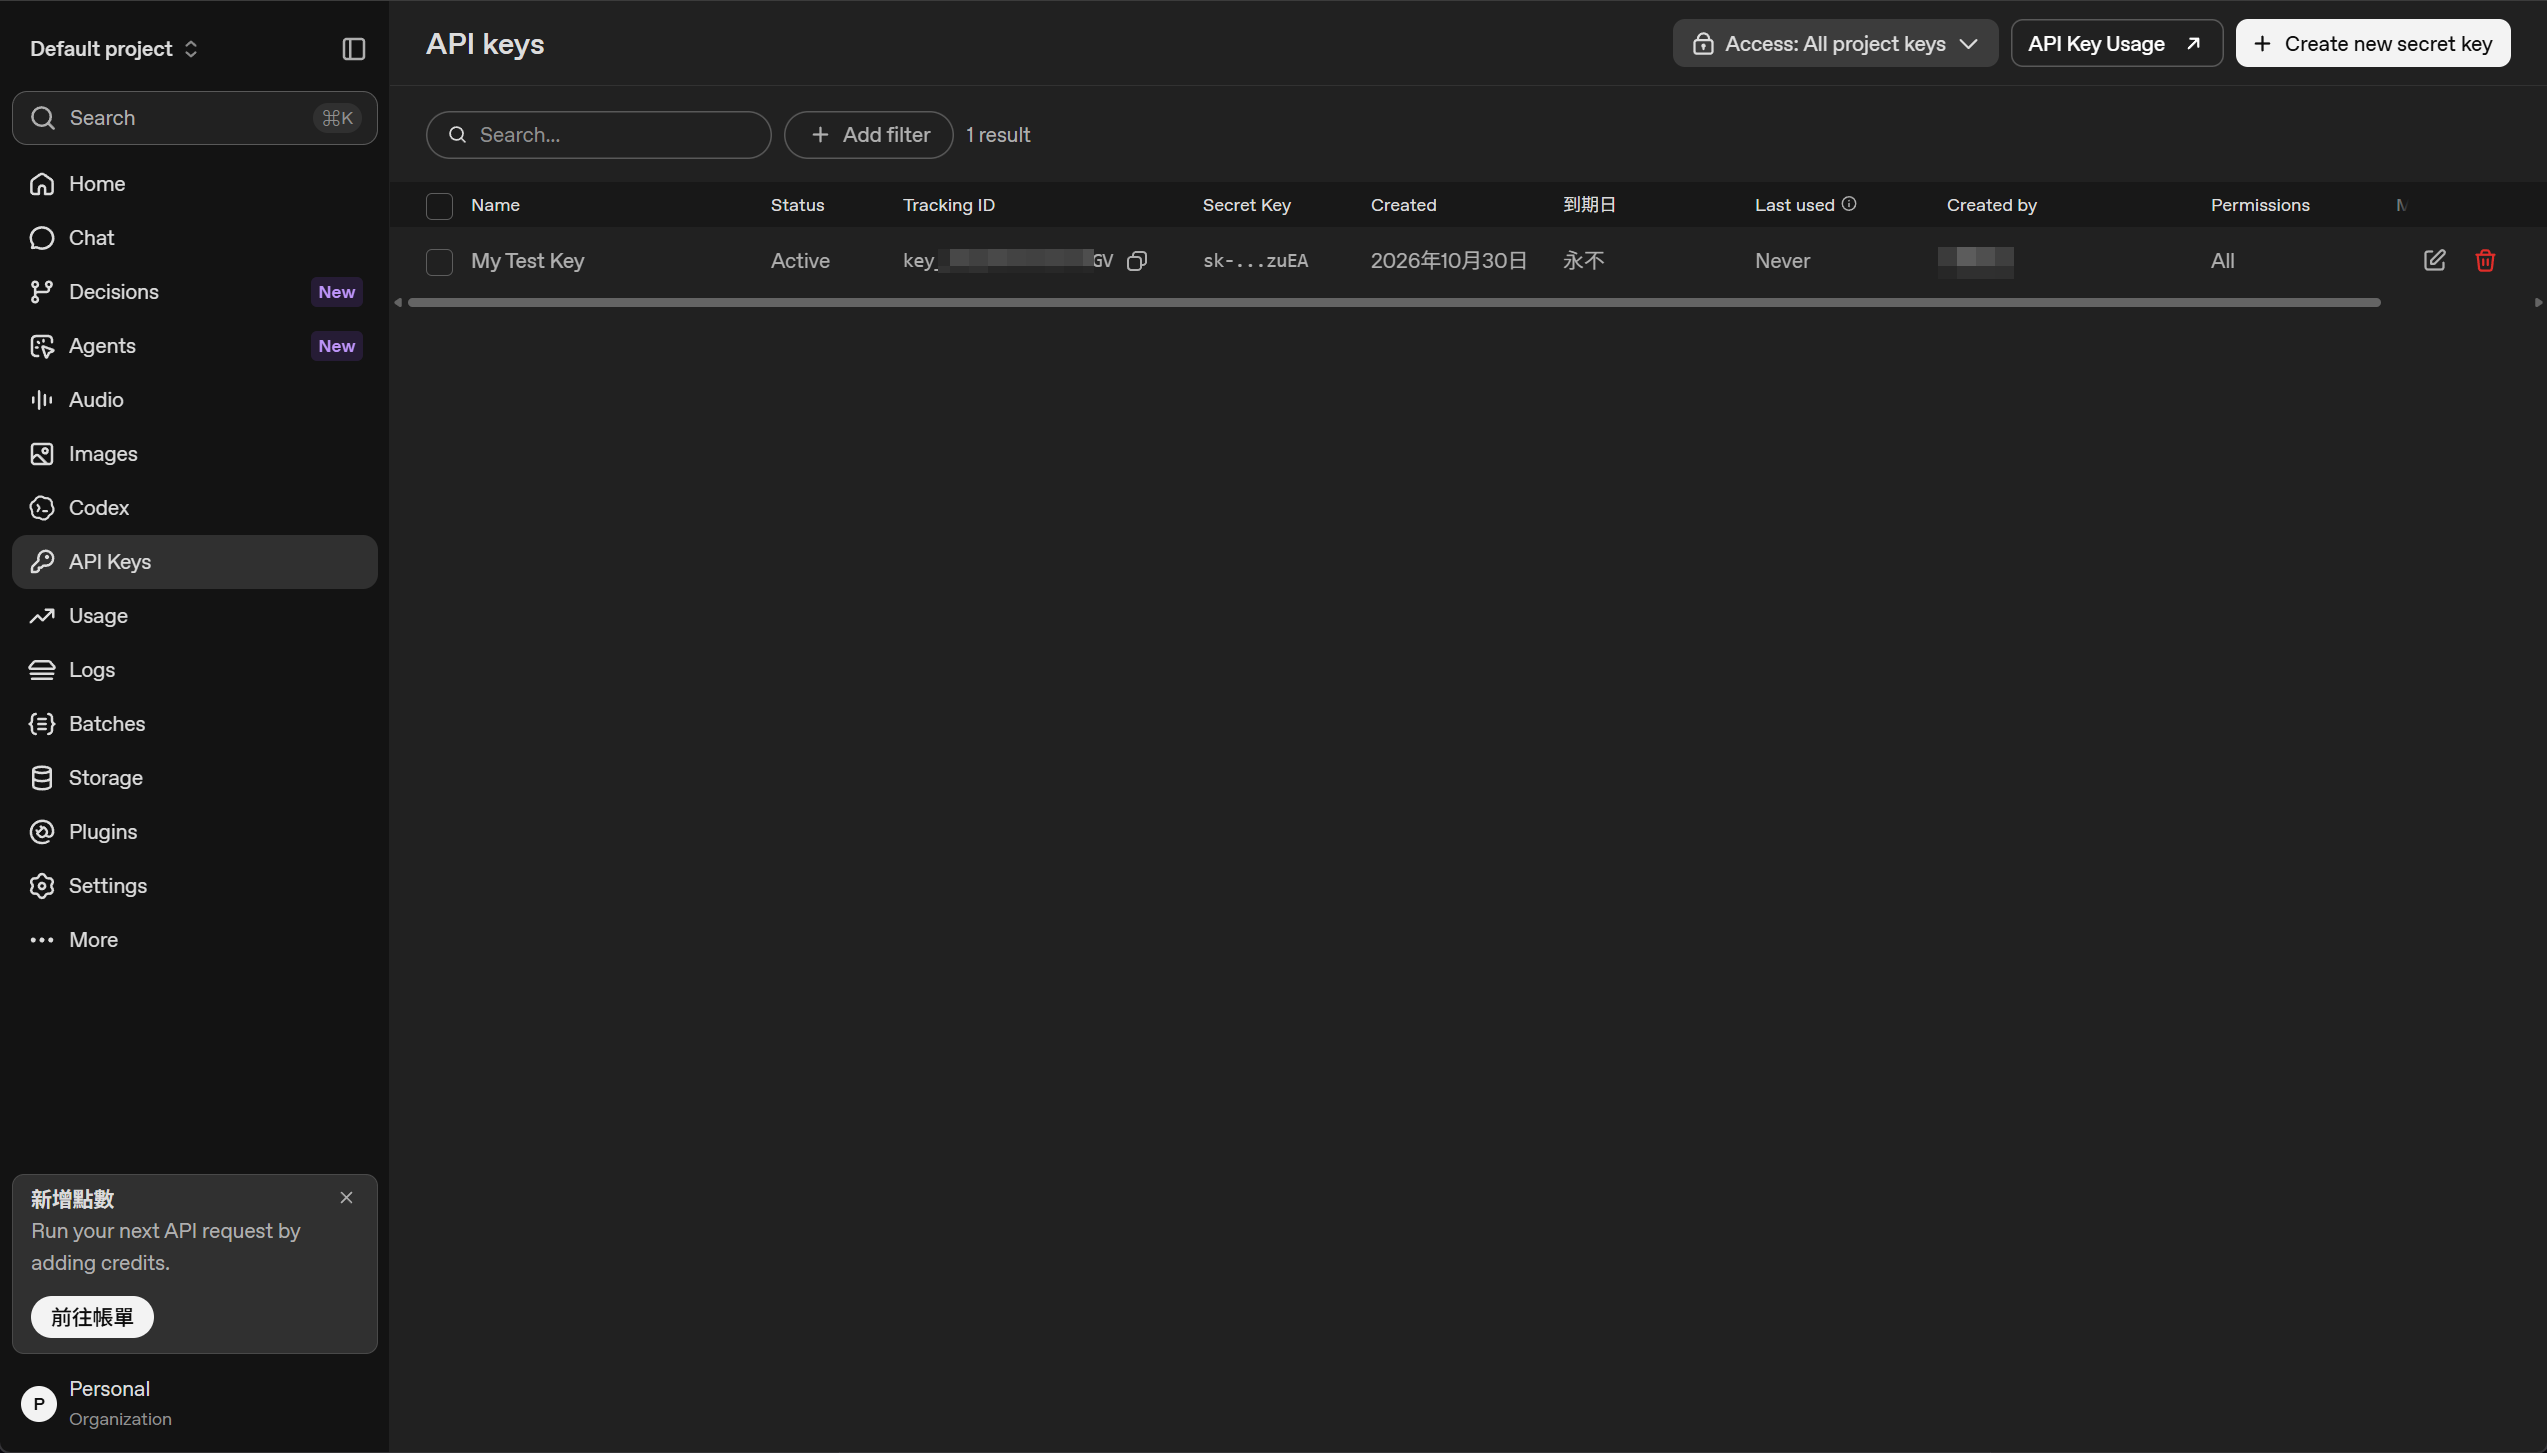
Task: Click the horizontal table scrollbar
Action: 1394,303
